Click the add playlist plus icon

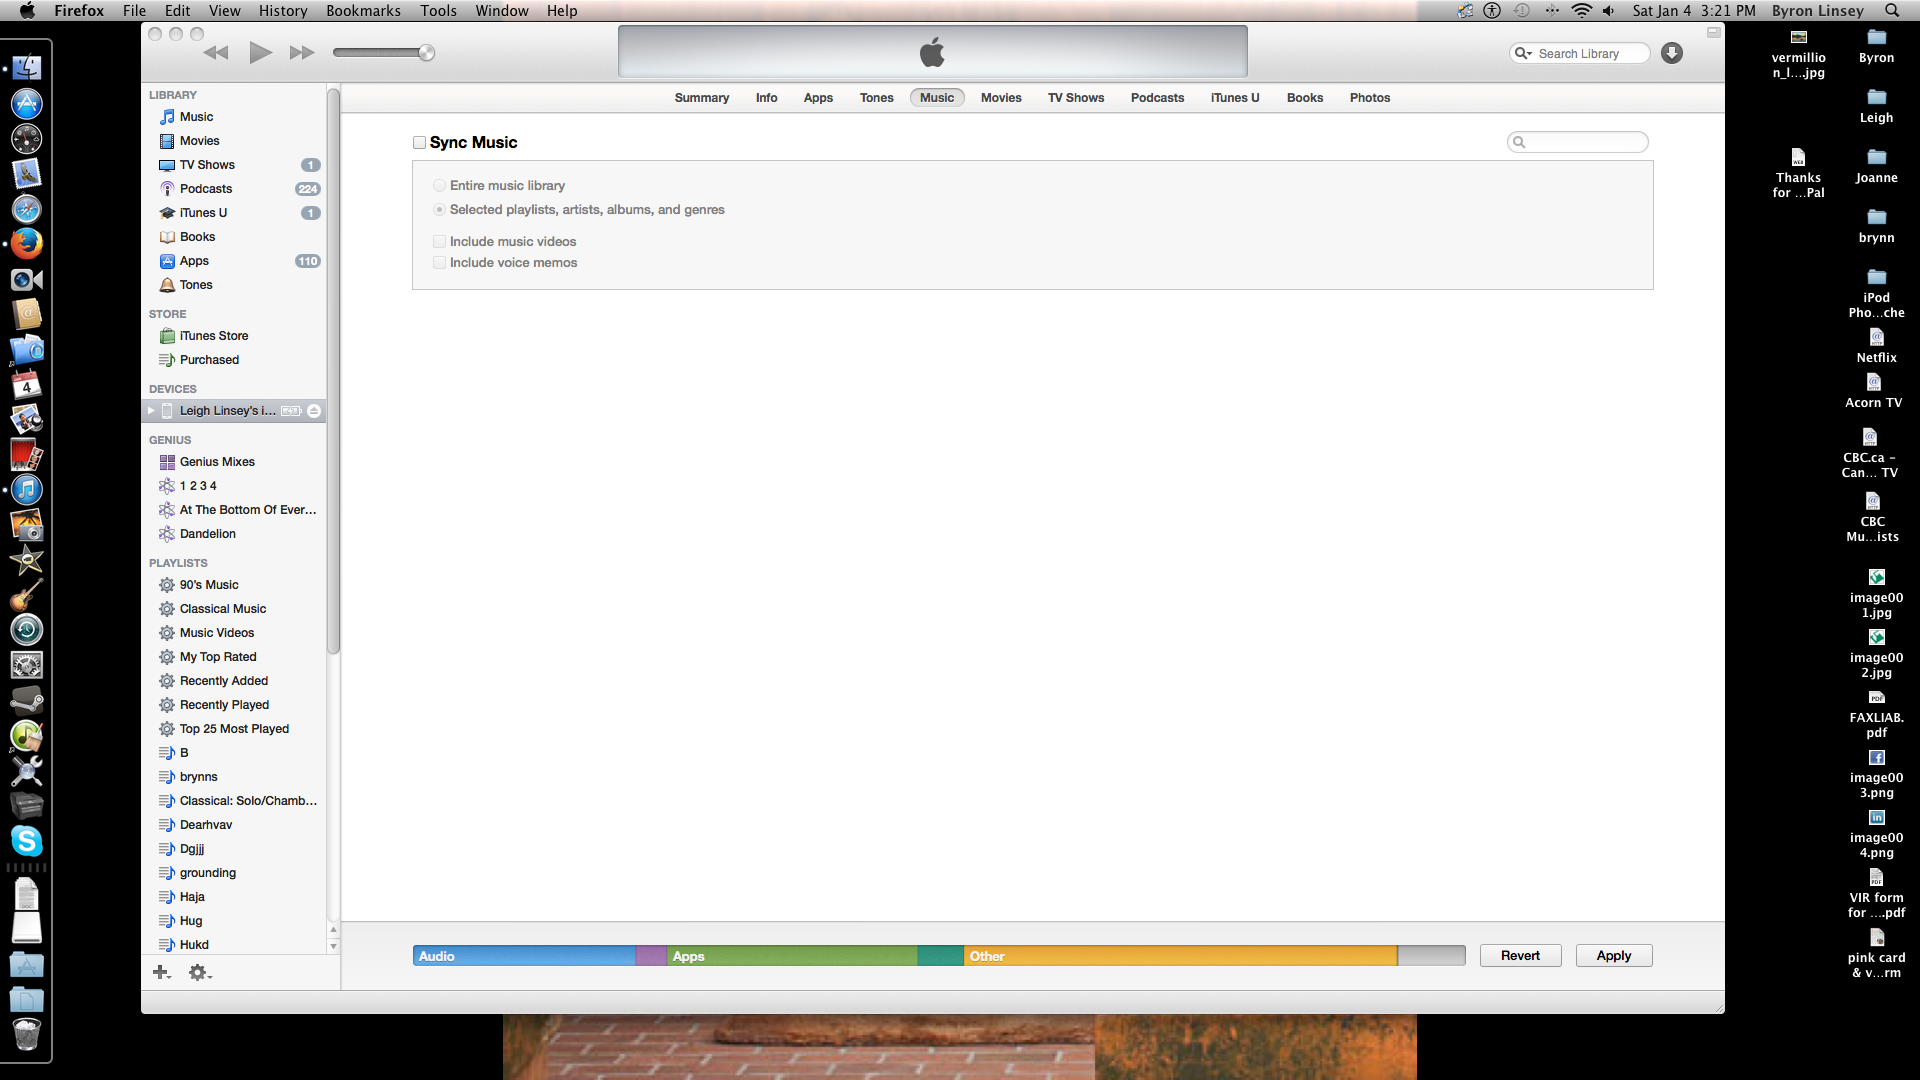[161, 972]
